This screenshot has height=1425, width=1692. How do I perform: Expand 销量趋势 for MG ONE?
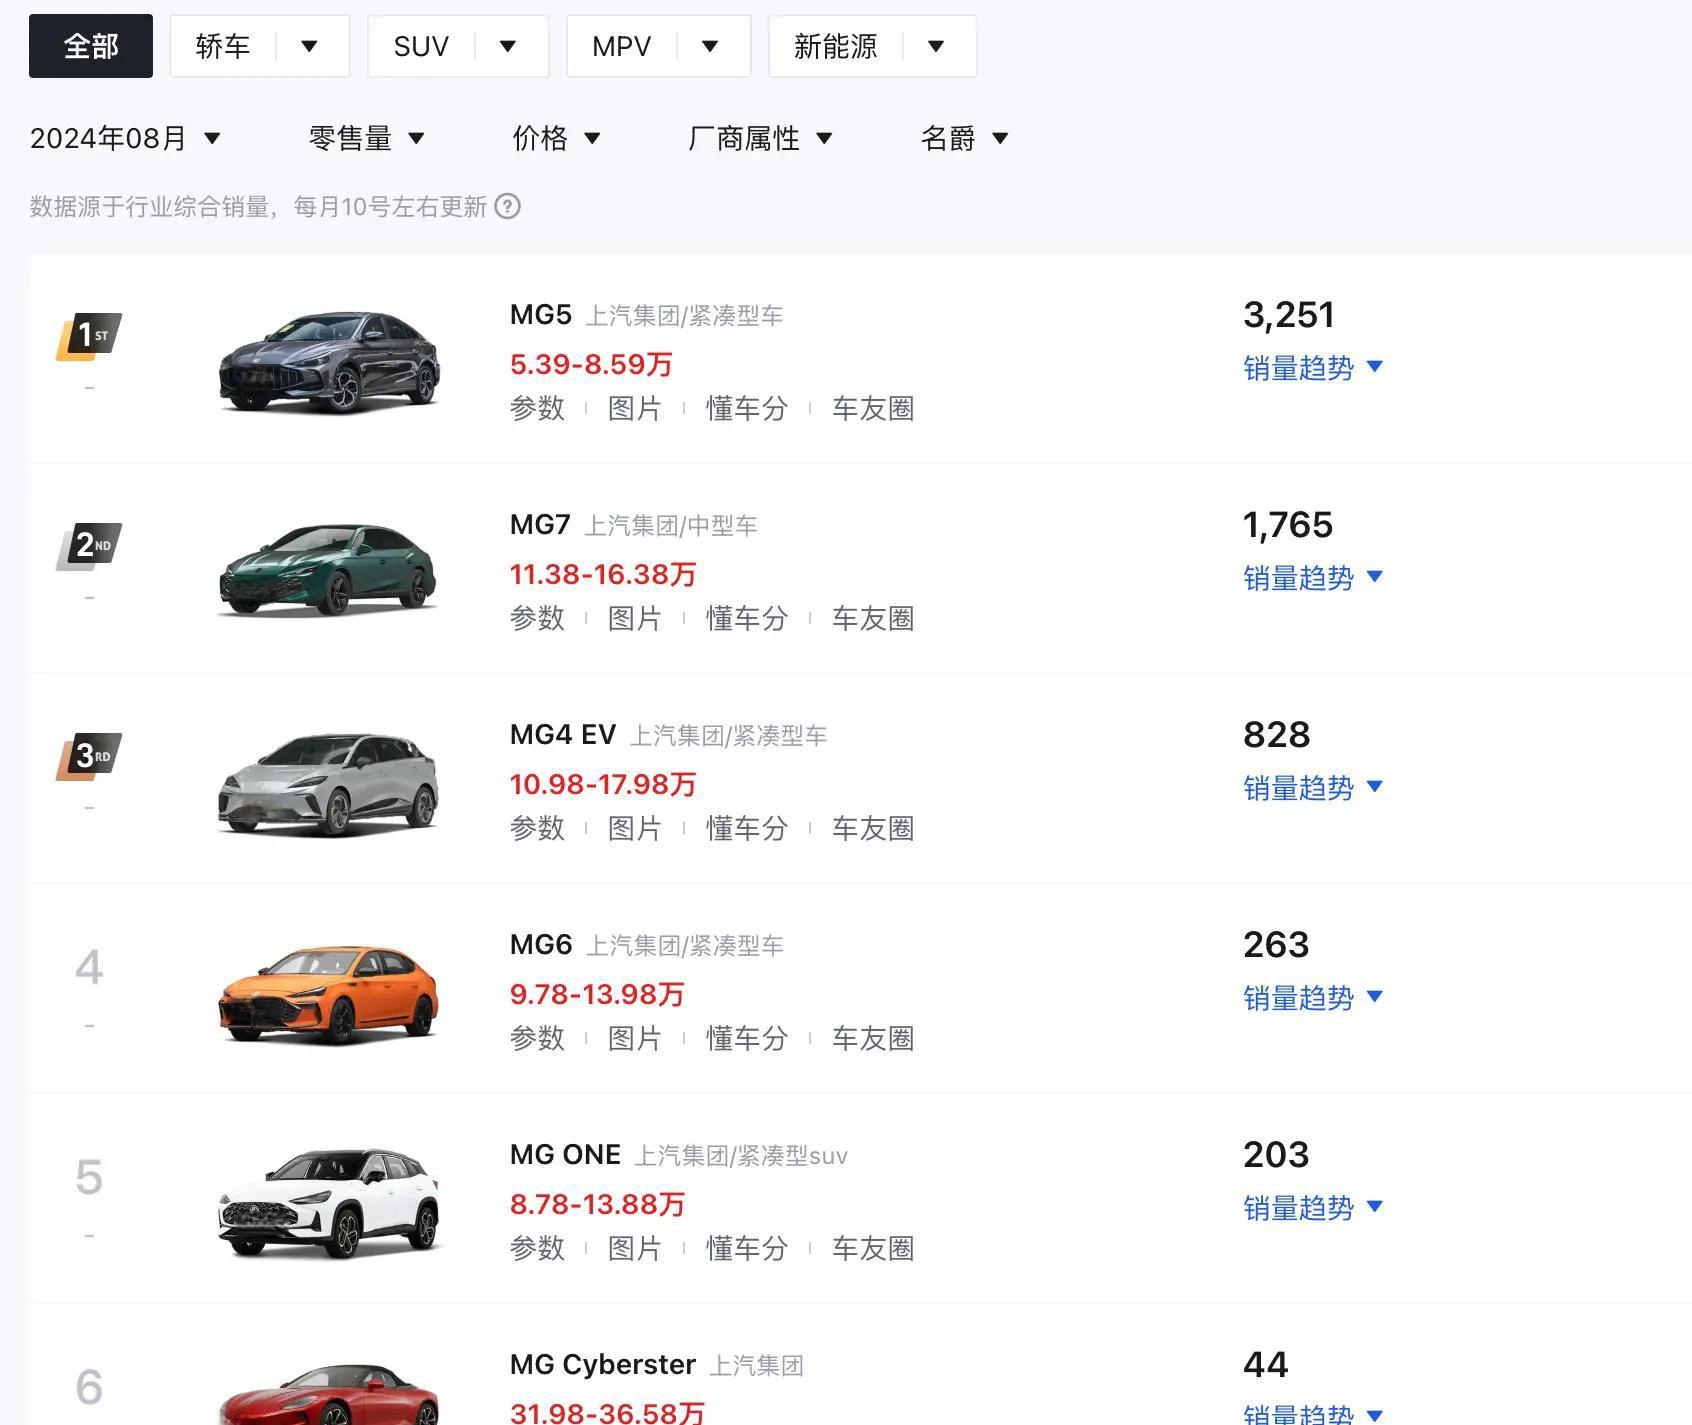pyautogui.click(x=1313, y=1208)
